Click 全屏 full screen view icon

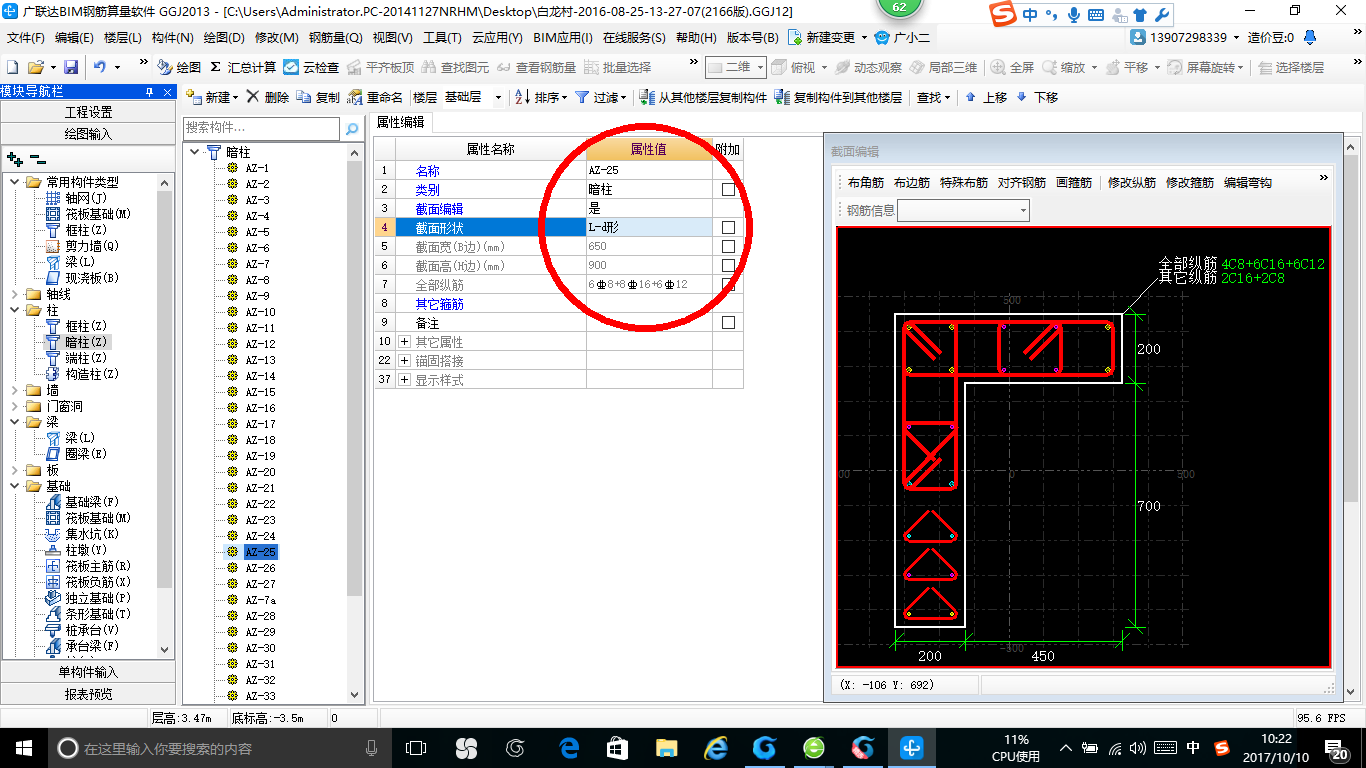[1012, 67]
